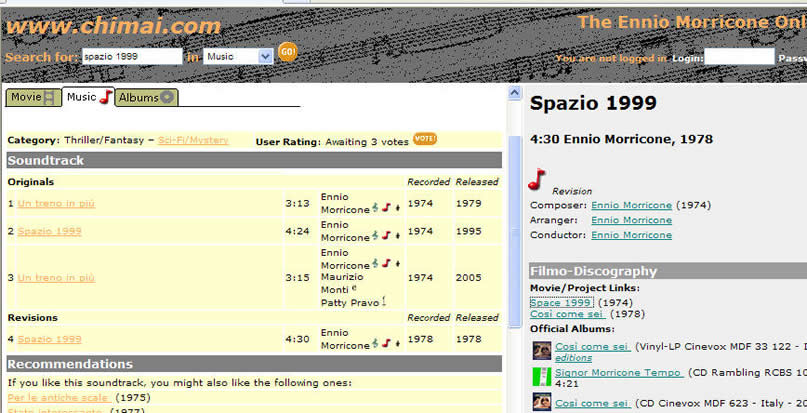
Task: Click the scrollbar up arrow of left pane
Action: (514, 93)
